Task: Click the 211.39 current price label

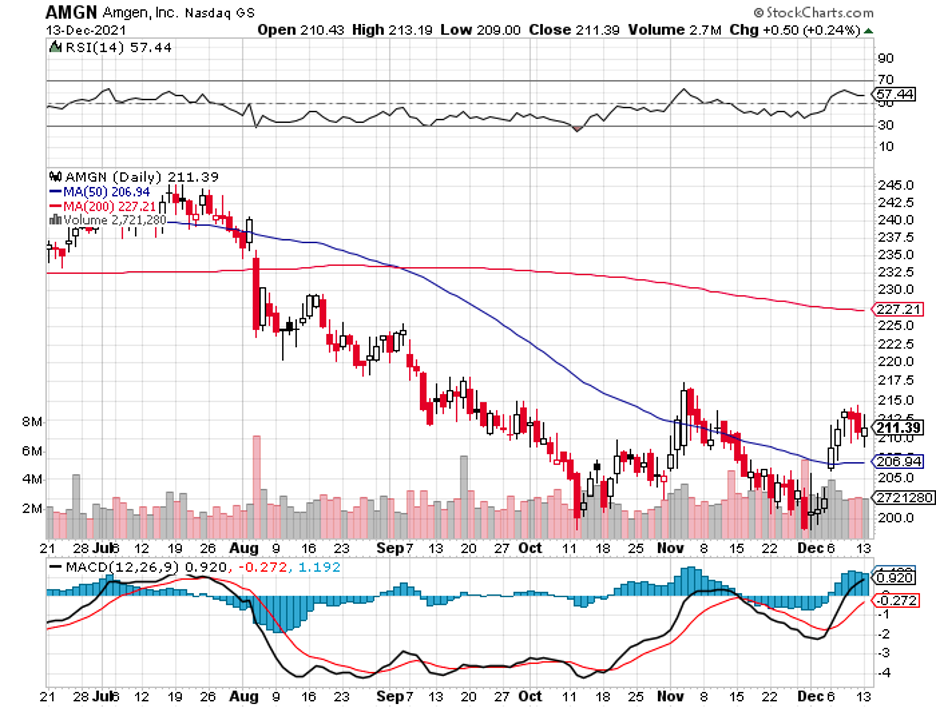Action: 896,429
